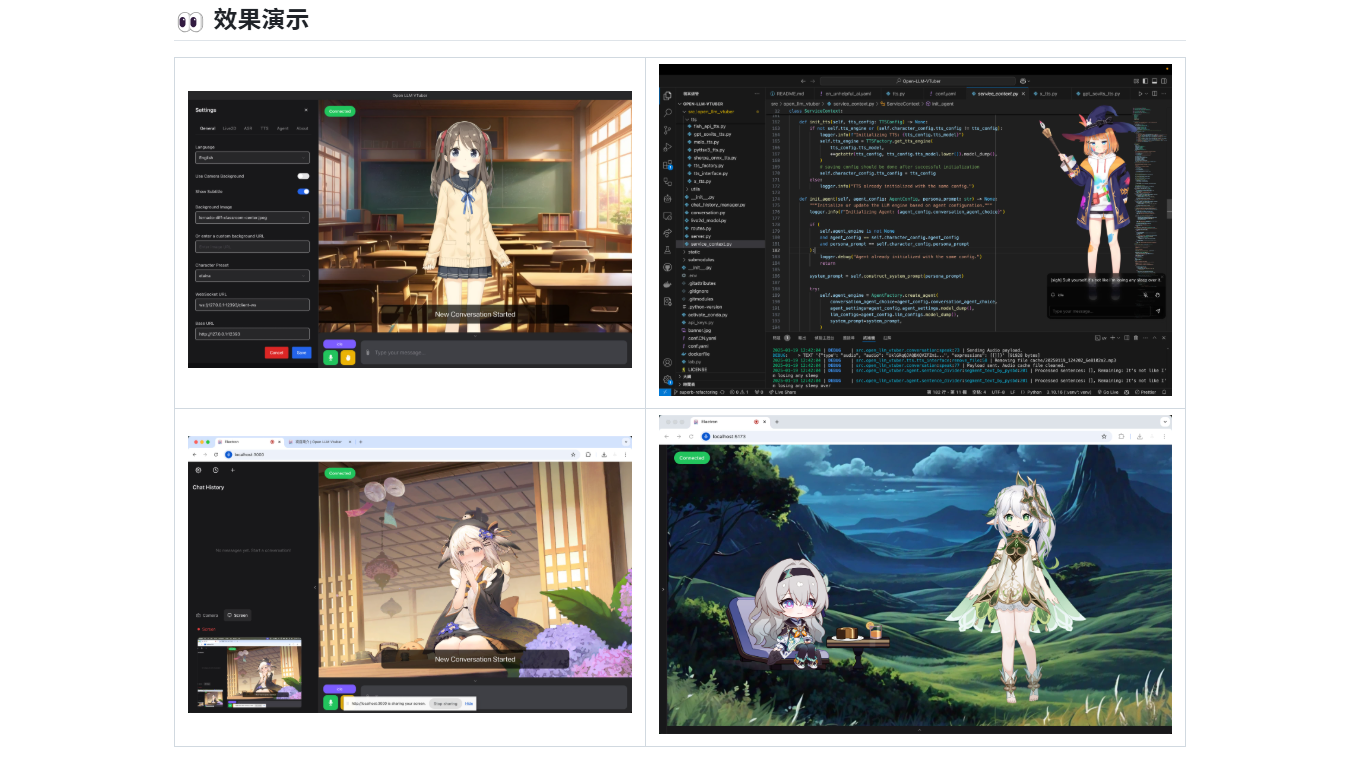Click the green microphone button in screen-sharing screenshot
Image resolution: width=1357 pixels, height=758 pixels.
331,702
